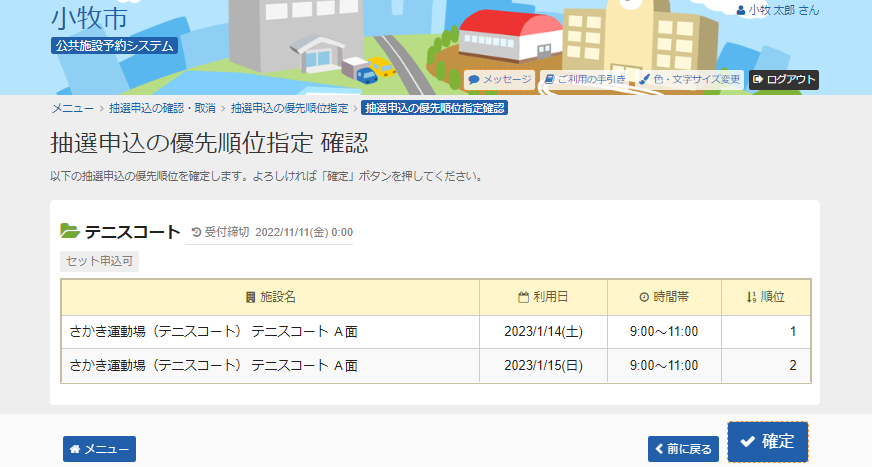Screen dimensions: 872x467
Task: Click the 2023/1/15(日) date cell
Action: 543,366
